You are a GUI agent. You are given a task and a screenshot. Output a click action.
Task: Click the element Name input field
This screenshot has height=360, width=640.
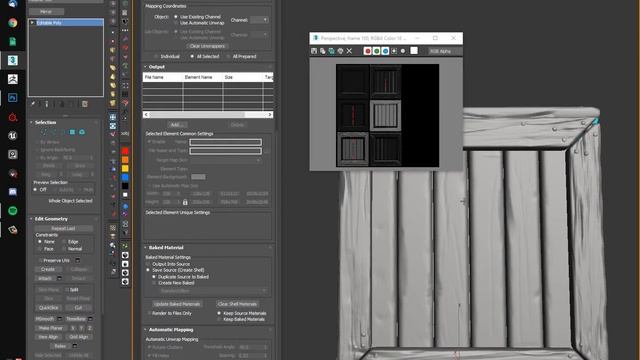pyautogui.click(x=225, y=142)
